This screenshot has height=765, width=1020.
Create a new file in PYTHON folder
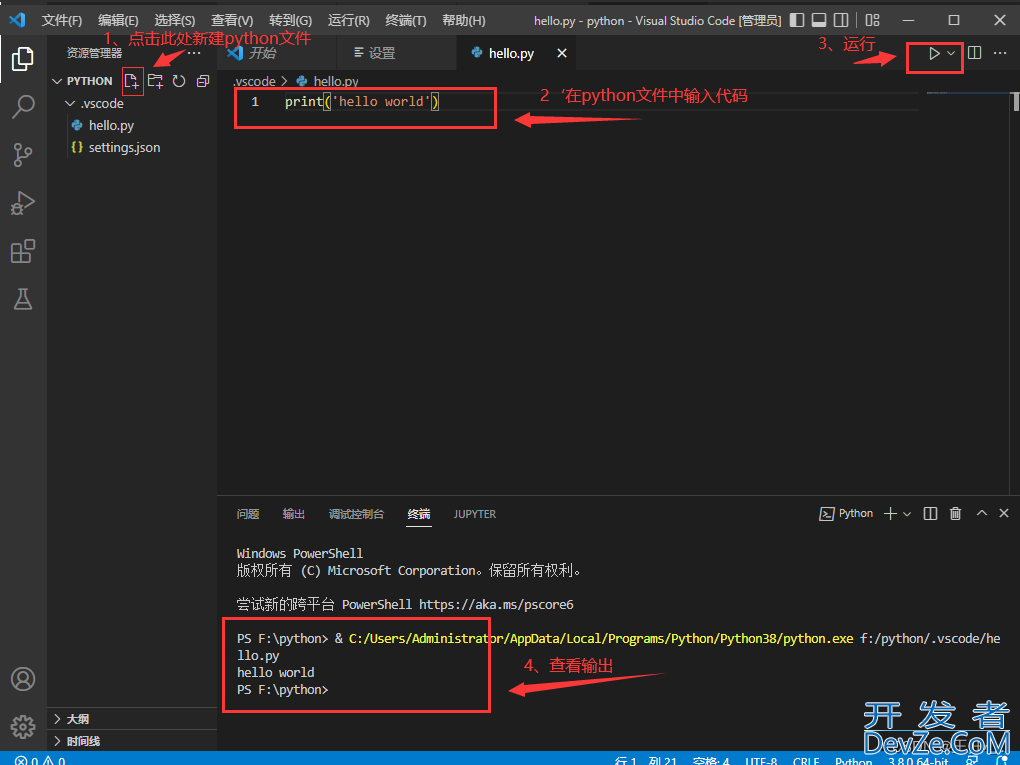click(x=131, y=81)
